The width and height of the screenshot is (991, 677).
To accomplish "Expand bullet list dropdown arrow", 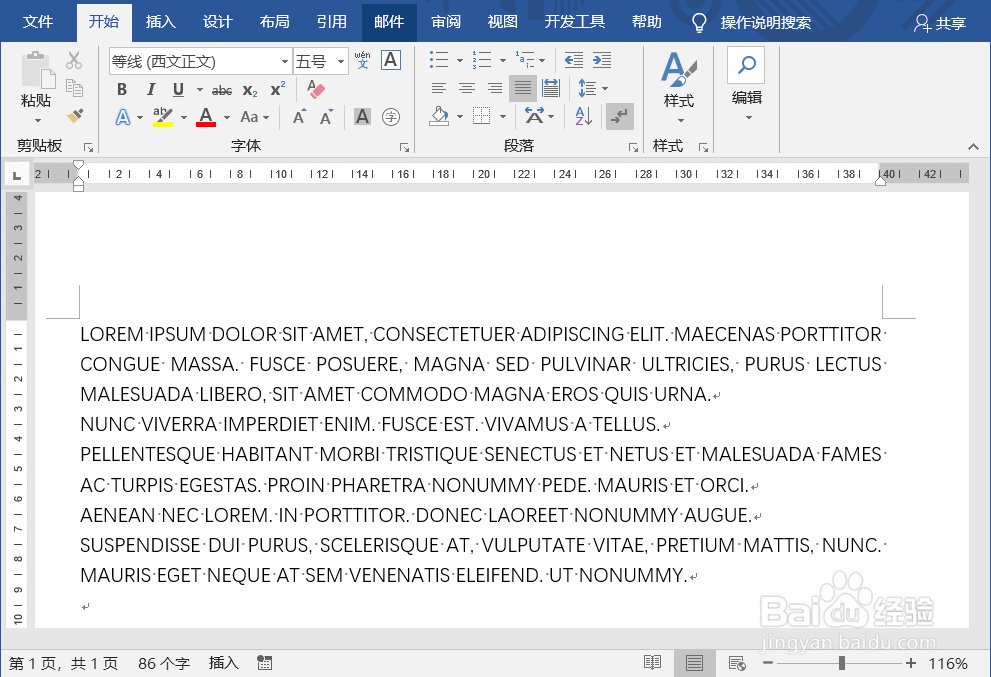I will point(460,61).
